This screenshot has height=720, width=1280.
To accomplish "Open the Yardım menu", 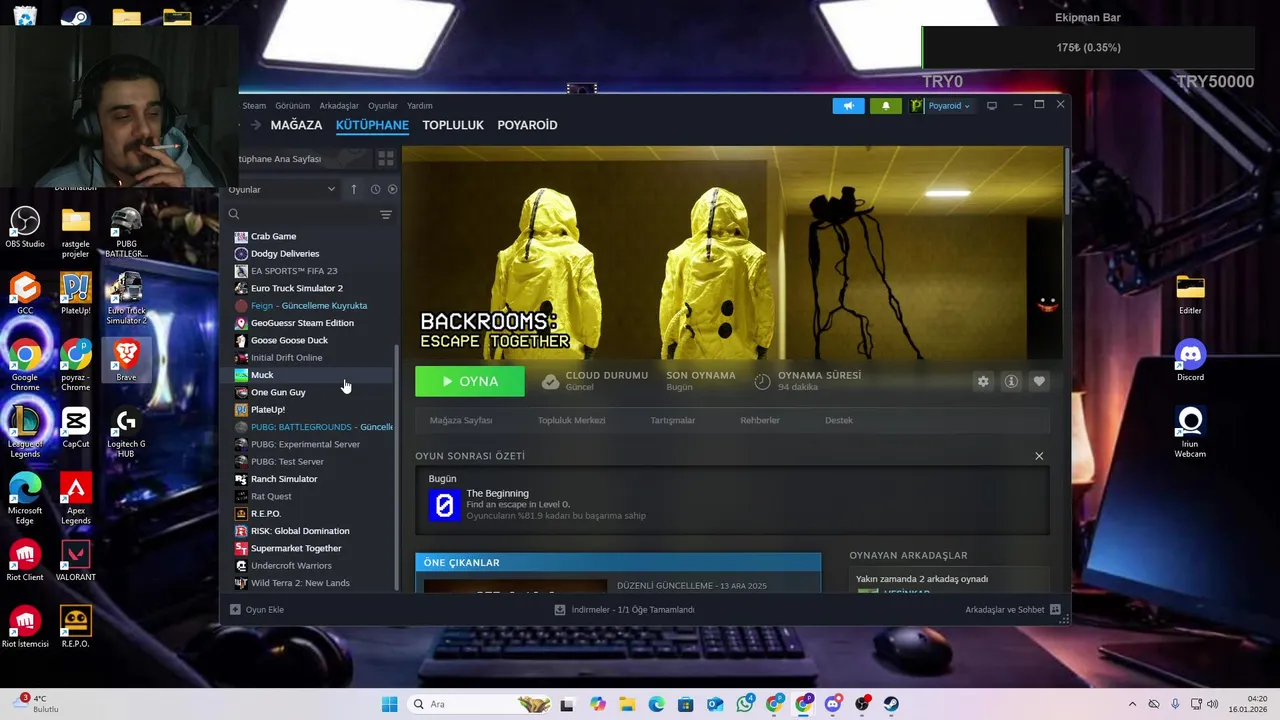I will click(x=419, y=105).
